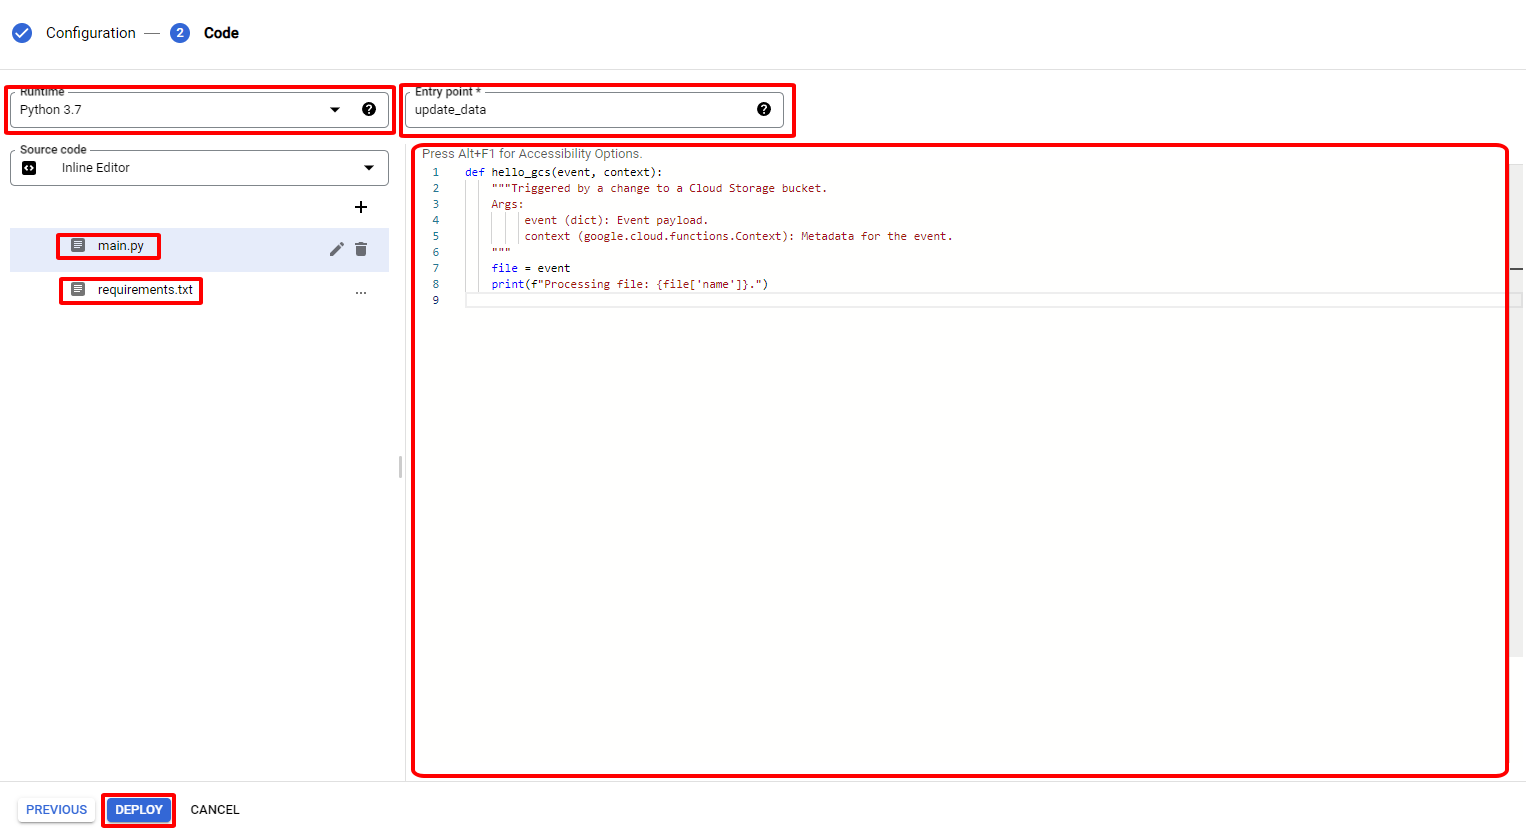The width and height of the screenshot is (1526, 833).
Task: Go to the Previous step
Action: click(x=57, y=810)
